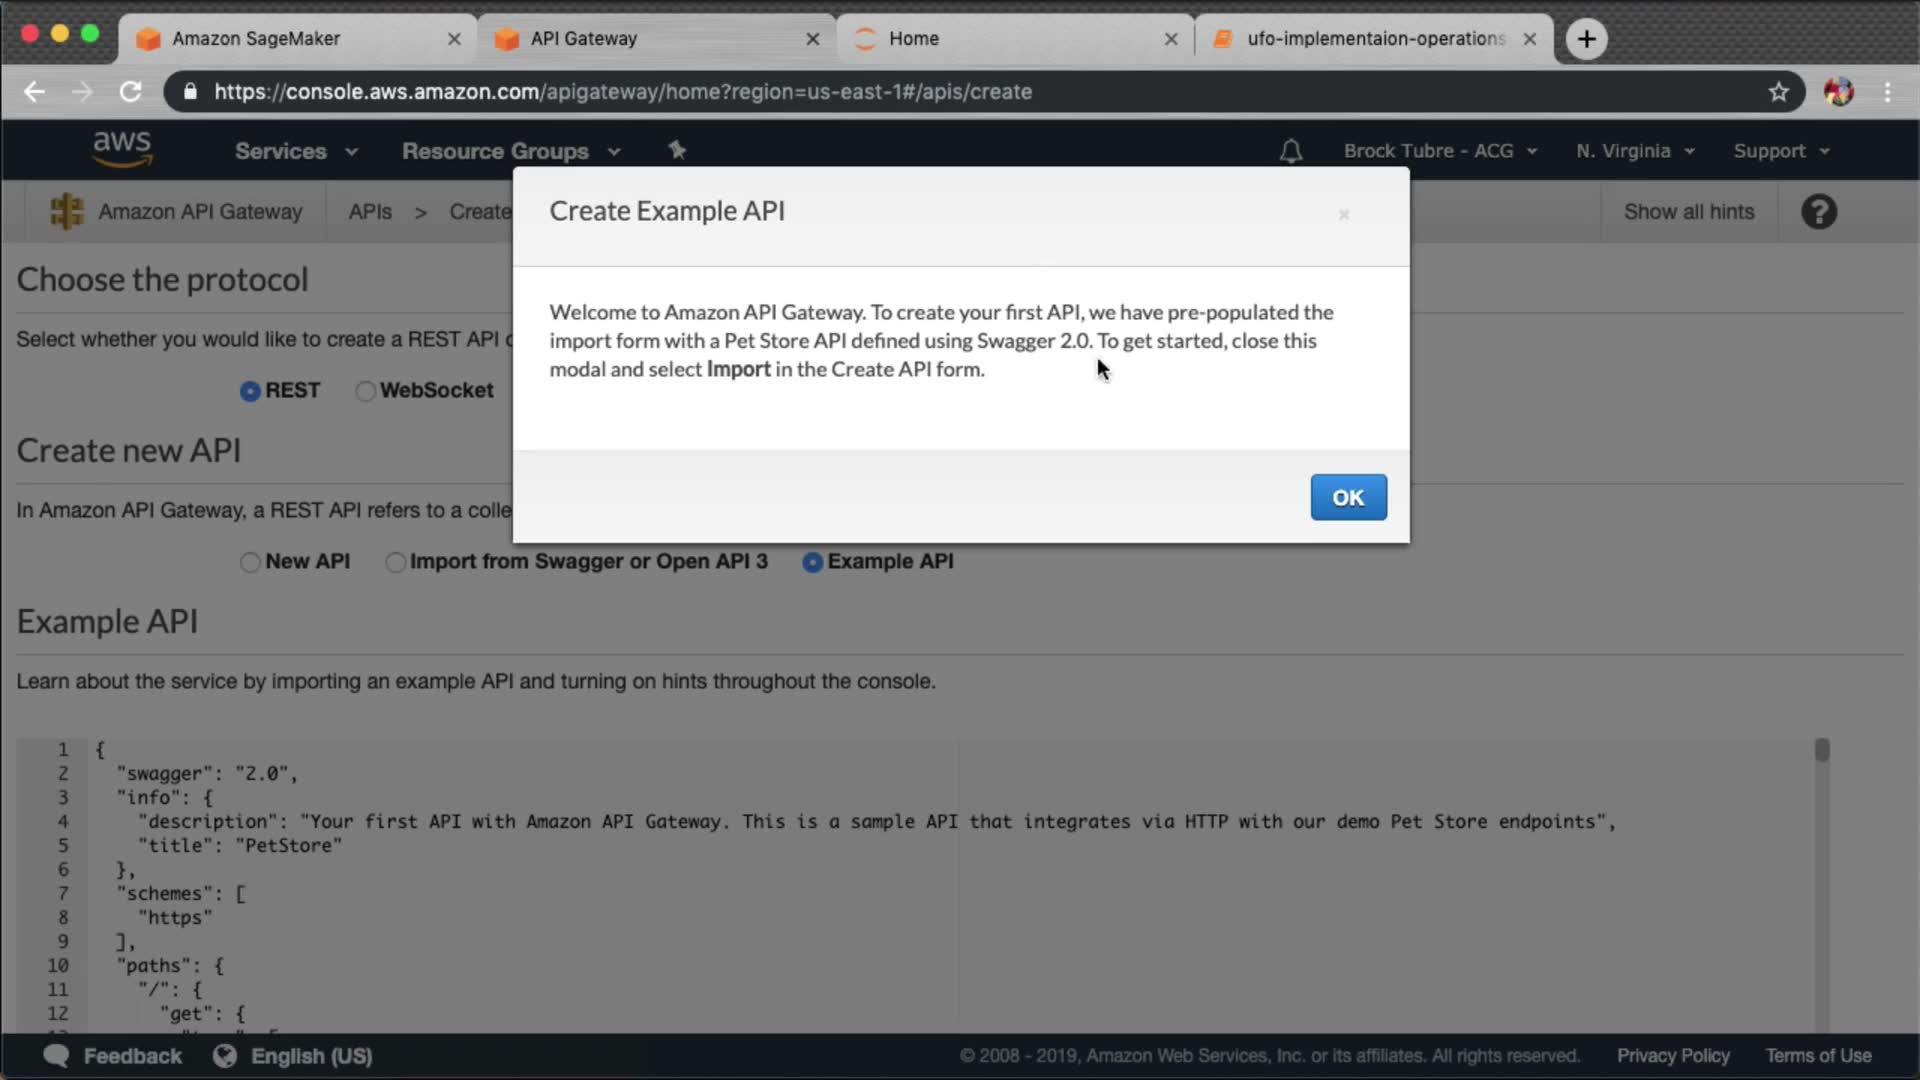Click the Show all hints link
1920x1080 pixels.
click(1688, 212)
